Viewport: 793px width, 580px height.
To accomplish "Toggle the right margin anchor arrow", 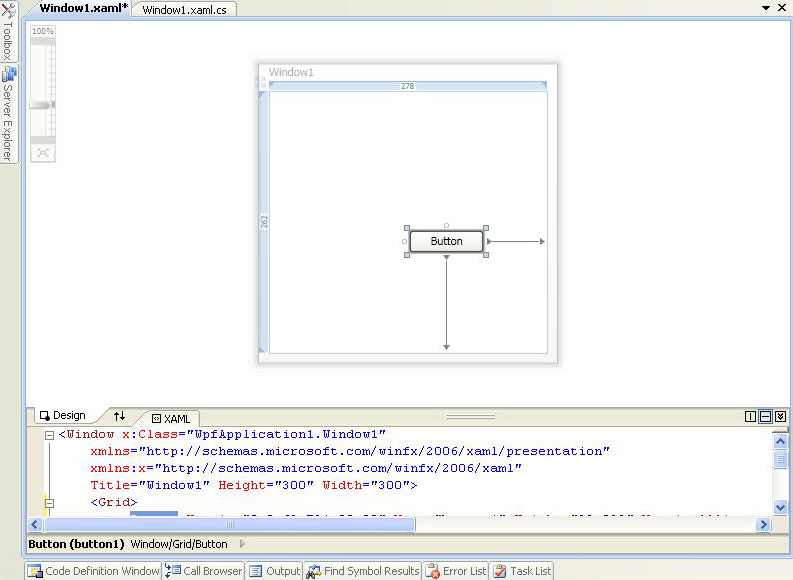I will pyautogui.click(x=516, y=242).
